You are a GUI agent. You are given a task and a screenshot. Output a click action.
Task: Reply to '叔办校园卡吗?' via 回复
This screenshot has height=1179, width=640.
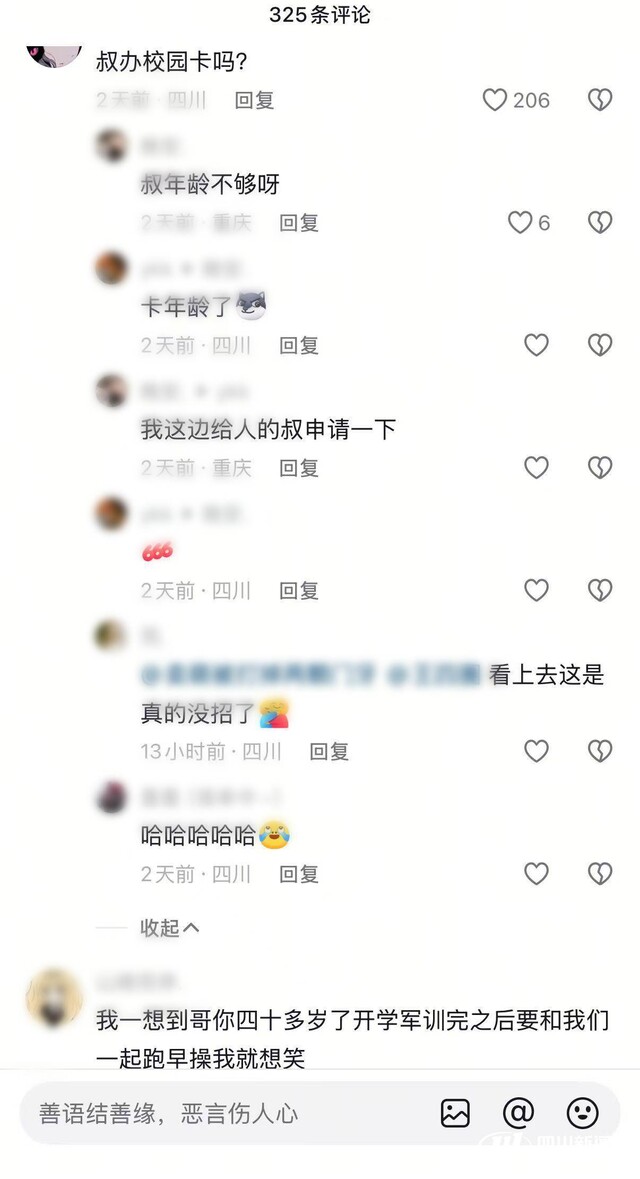(x=254, y=100)
